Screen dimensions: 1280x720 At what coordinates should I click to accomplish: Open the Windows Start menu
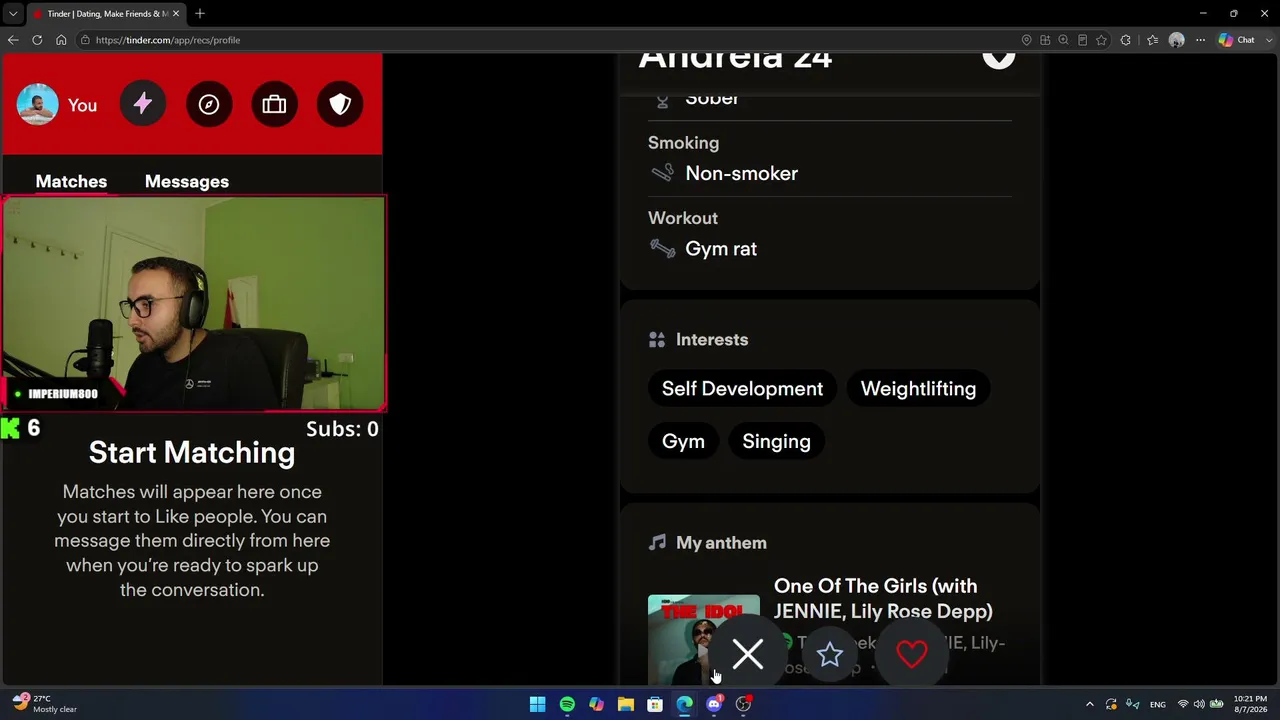tap(538, 704)
